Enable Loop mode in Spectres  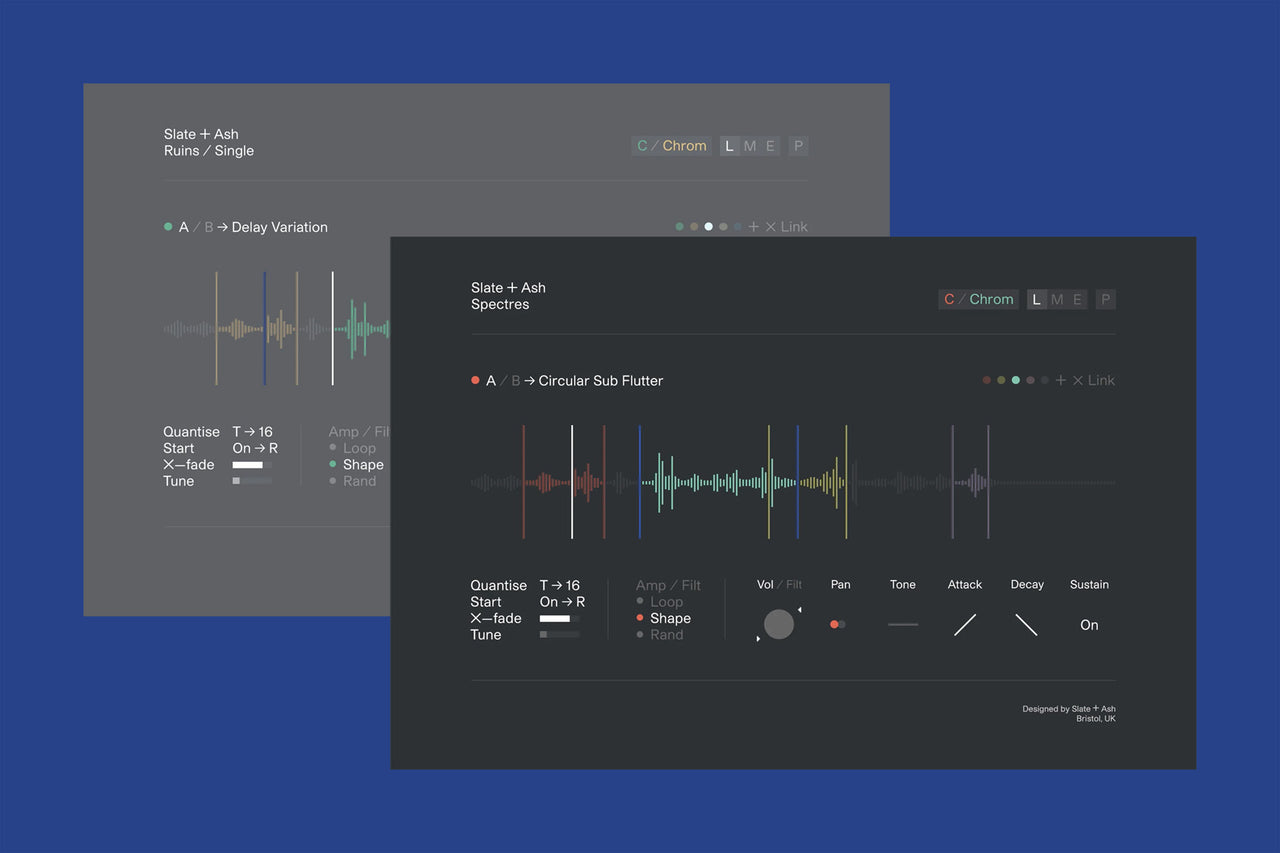coord(660,602)
